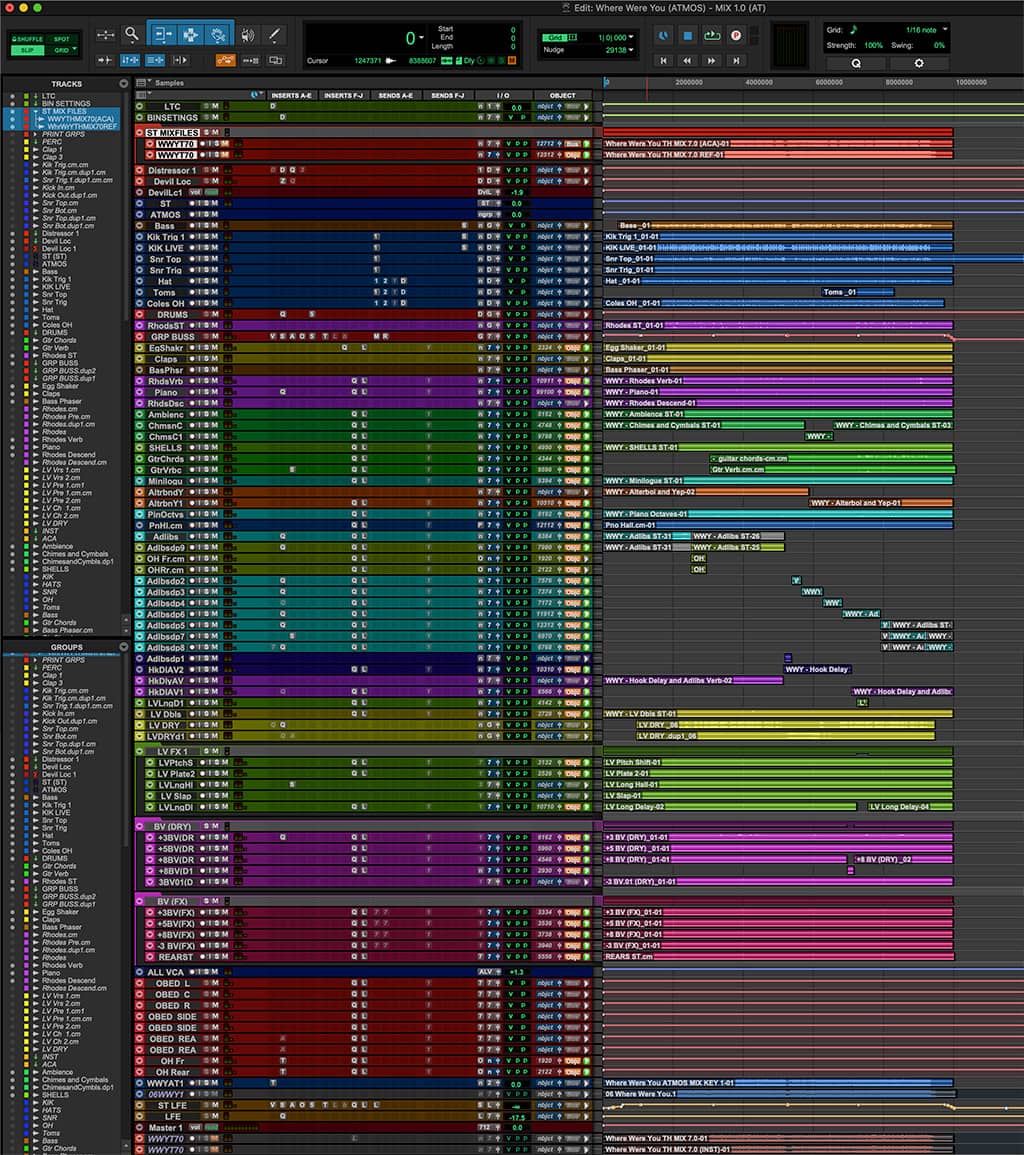Click the SENDS A-E column header
Image resolution: width=1024 pixels, height=1155 pixels.
(x=396, y=95)
